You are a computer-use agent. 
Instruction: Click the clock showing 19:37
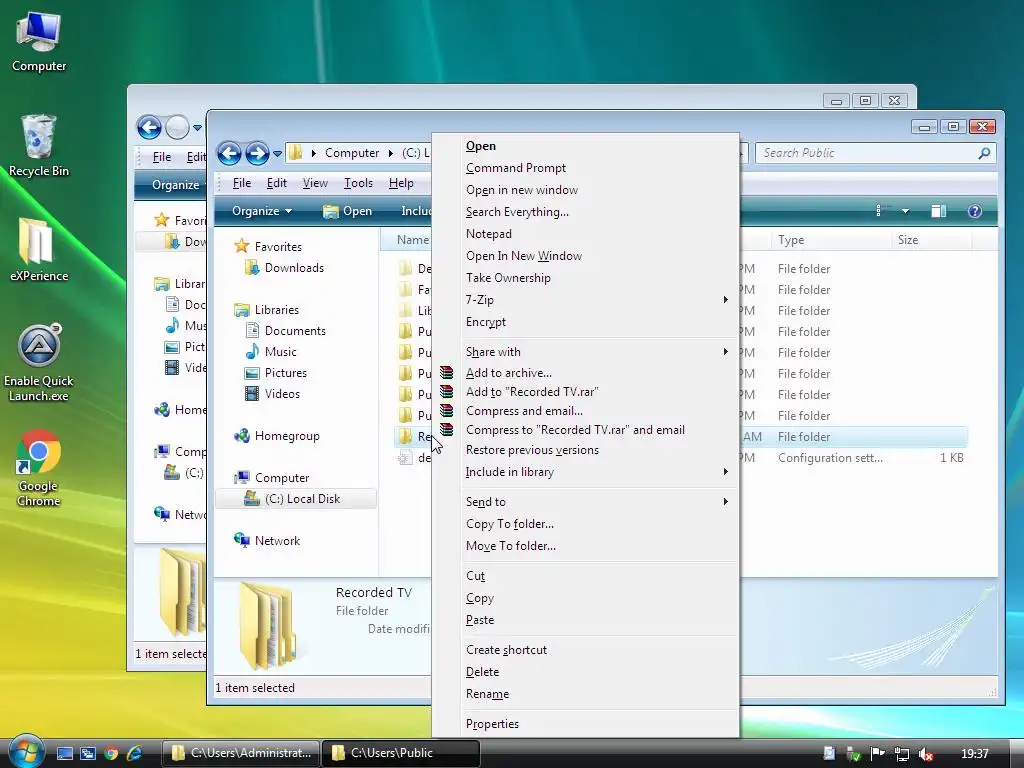coord(974,754)
